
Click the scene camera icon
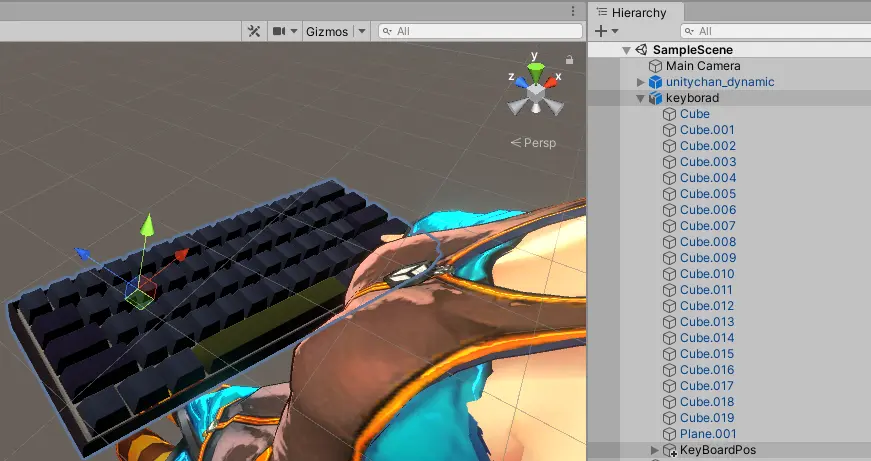coord(279,31)
